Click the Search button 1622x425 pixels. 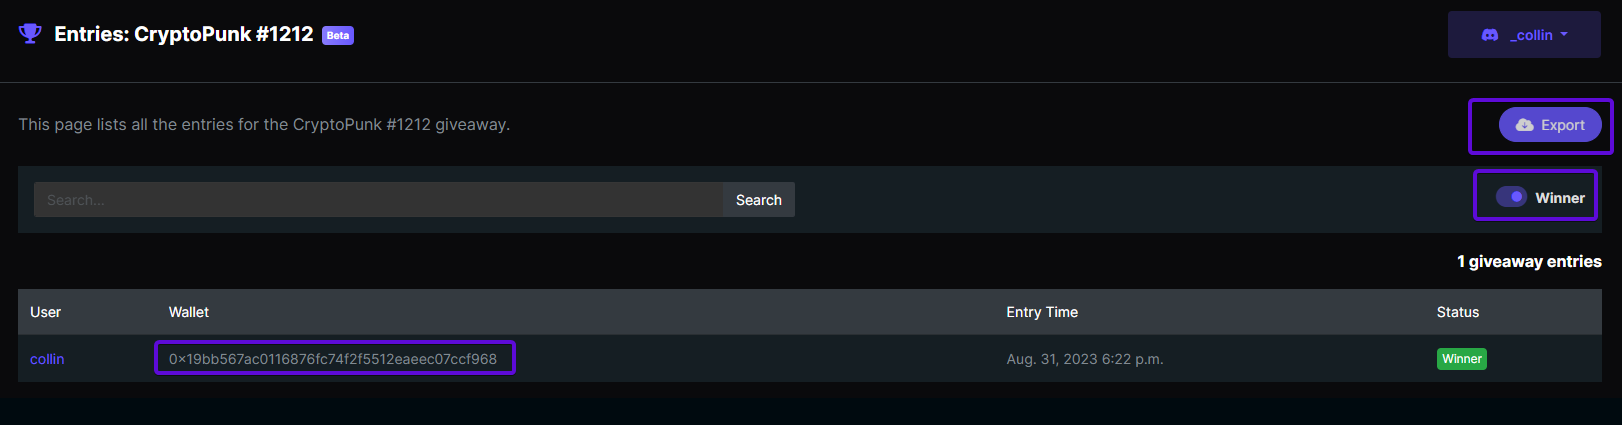(759, 200)
